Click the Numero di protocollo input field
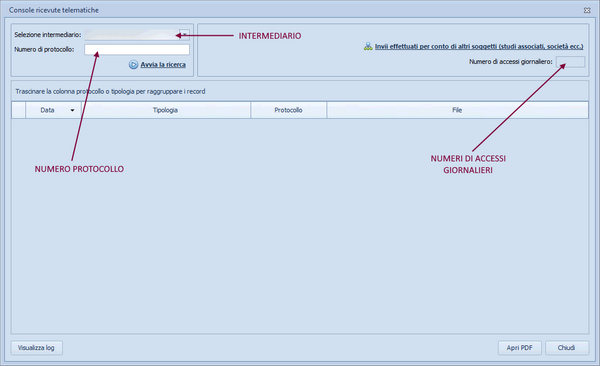Viewport: 600px width, 366px height. point(137,49)
